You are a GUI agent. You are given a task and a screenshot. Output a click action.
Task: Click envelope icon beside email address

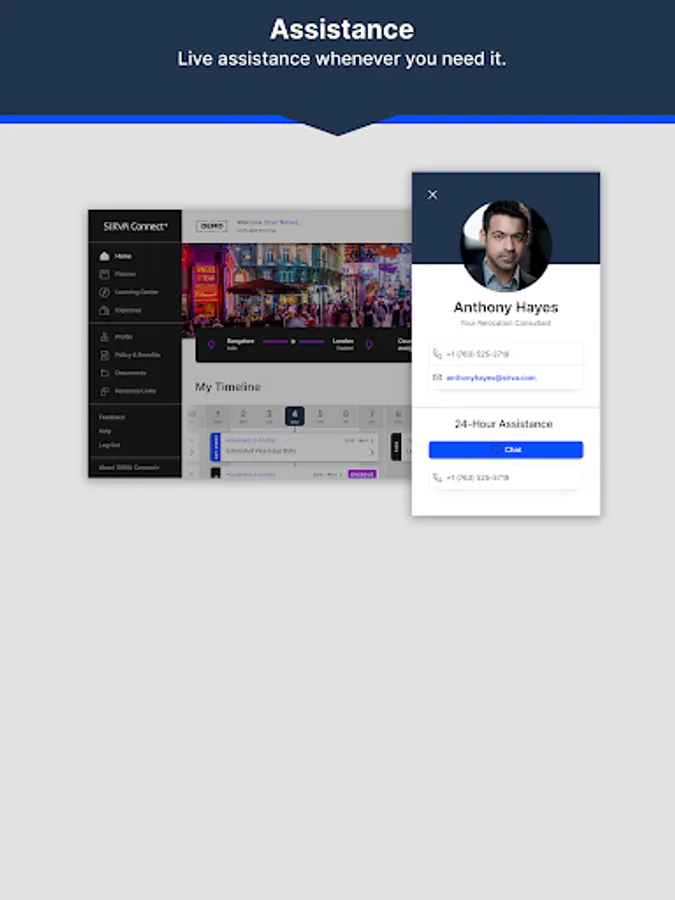[437, 378]
